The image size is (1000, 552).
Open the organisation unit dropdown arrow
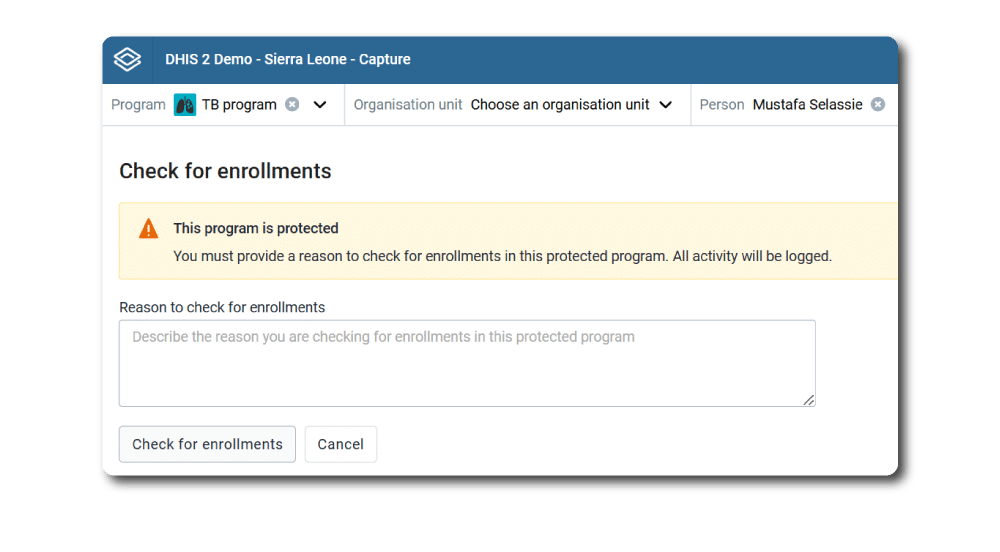(x=666, y=105)
